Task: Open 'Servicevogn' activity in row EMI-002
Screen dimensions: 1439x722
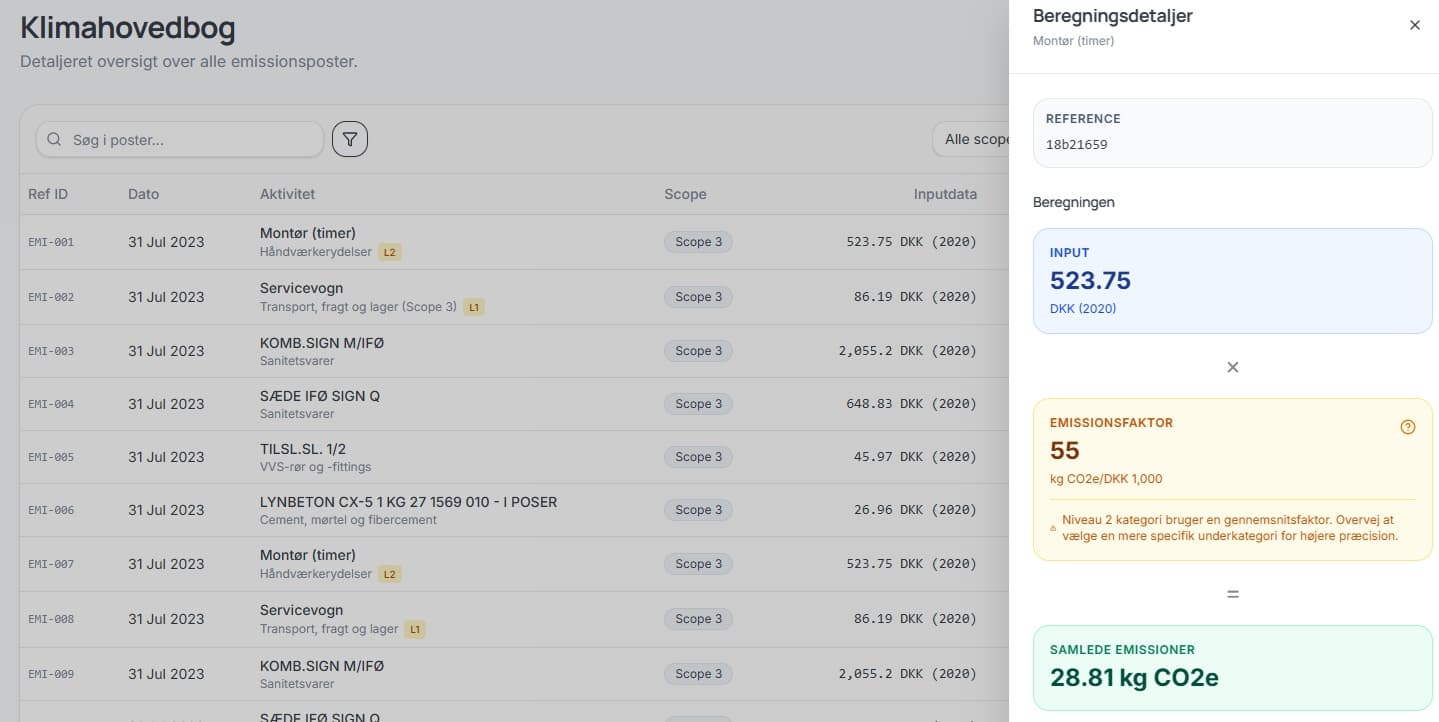Action: coord(301,288)
